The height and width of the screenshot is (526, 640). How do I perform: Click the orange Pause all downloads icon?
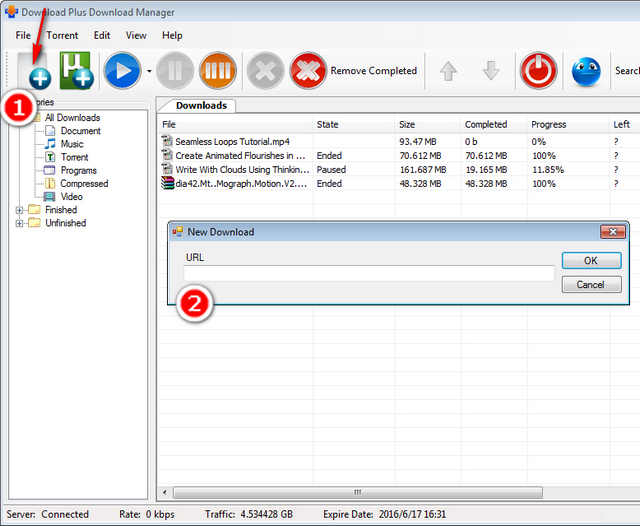[x=218, y=71]
